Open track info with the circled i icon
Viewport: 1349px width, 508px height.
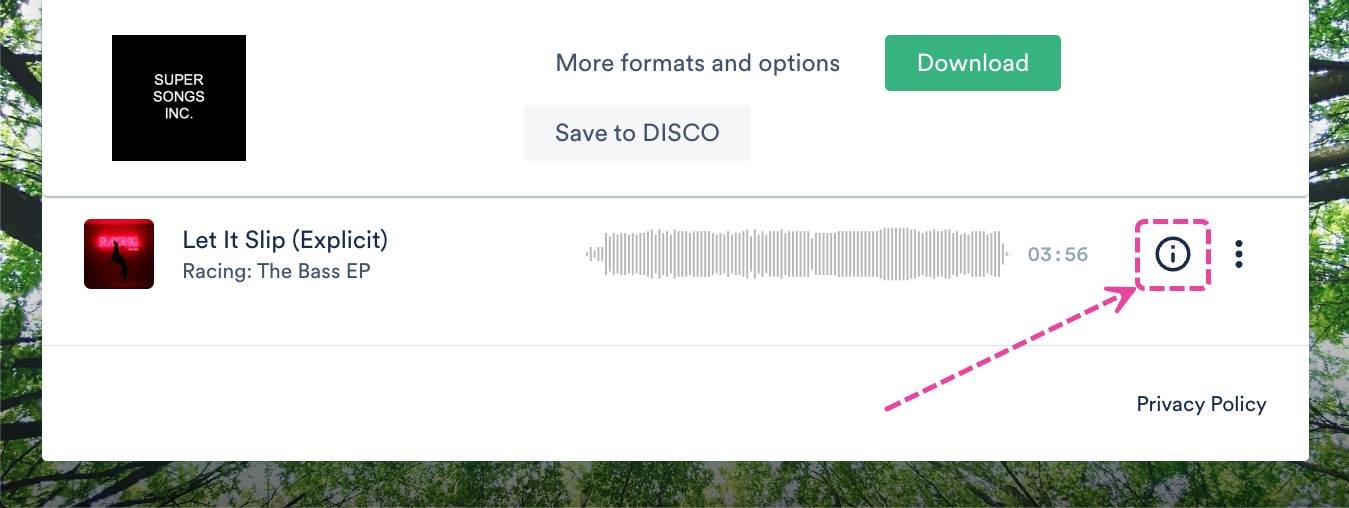pyautogui.click(x=1172, y=255)
